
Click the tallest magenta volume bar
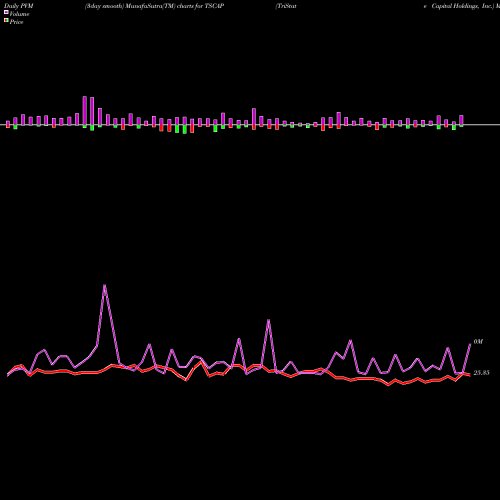(85, 111)
